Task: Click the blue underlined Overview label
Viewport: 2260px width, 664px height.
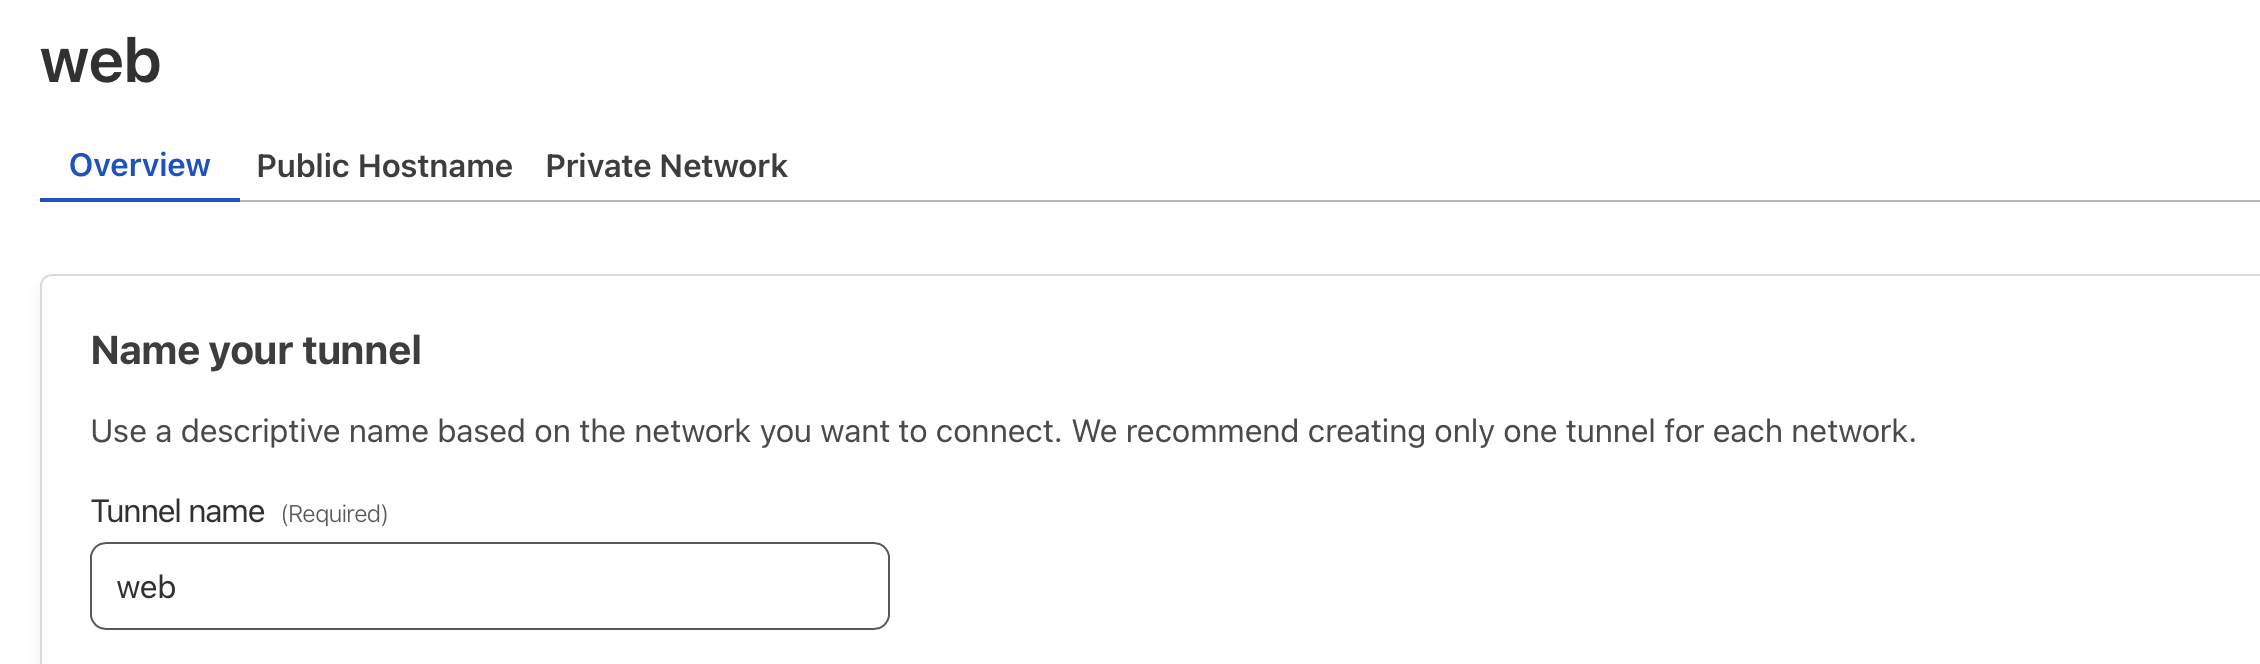Action: 139,165
